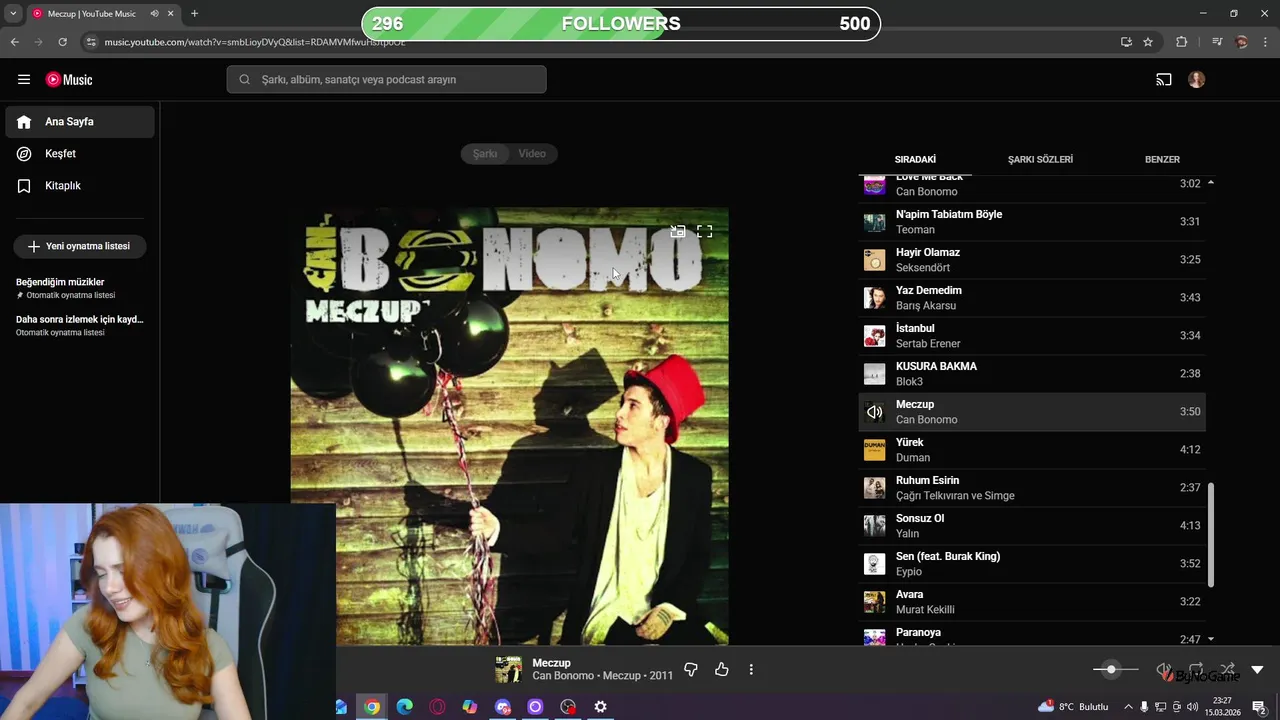Click the queue list scrollbar
This screenshot has height=720, width=1280.
click(1211, 535)
